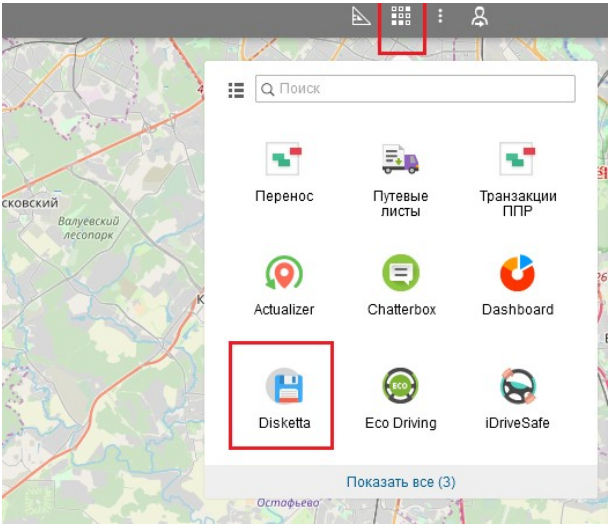Expand list via Показать все (3)
The image size is (612, 529).
401,482
